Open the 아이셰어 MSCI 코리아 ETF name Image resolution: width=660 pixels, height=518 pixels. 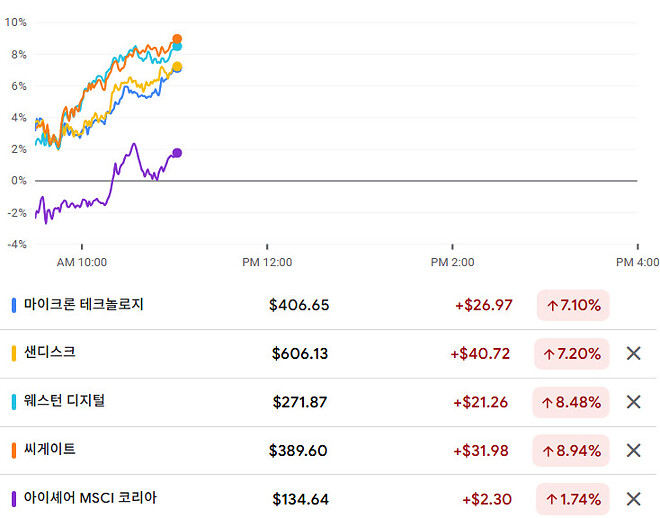coord(90,498)
